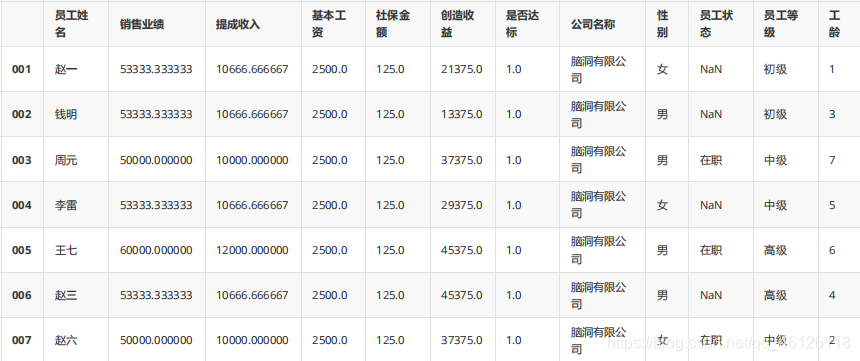Click 工龄 value 7 for 周元
This screenshot has height=361, width=860.
832,160
